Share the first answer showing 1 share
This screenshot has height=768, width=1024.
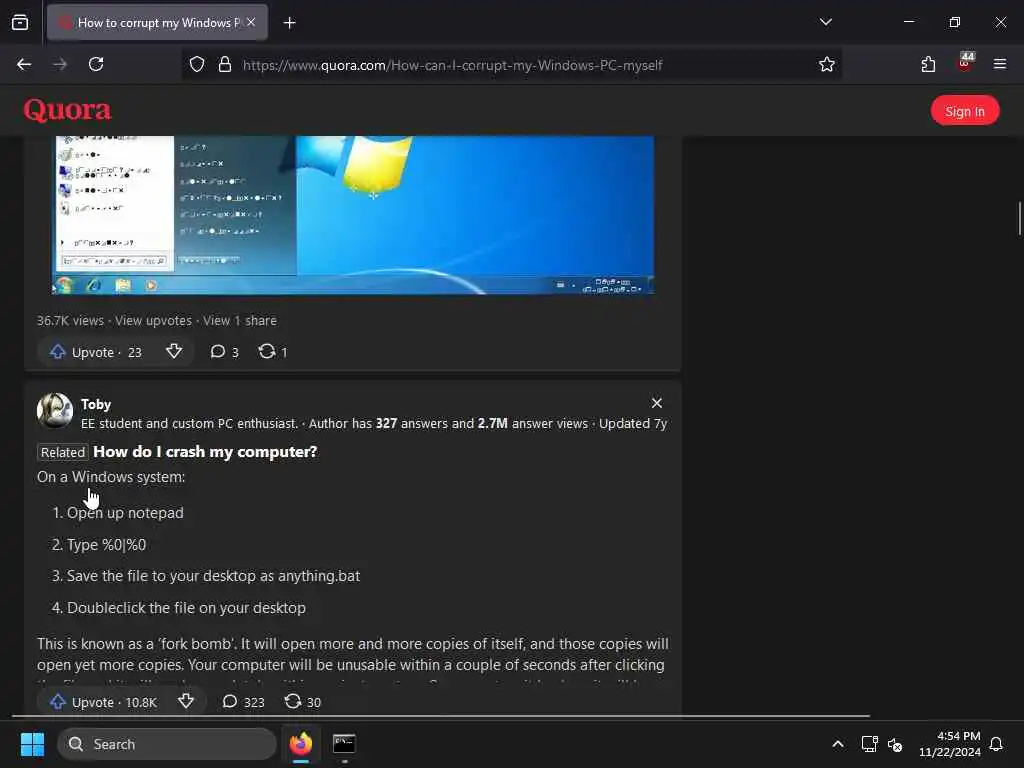pos(273,352)
